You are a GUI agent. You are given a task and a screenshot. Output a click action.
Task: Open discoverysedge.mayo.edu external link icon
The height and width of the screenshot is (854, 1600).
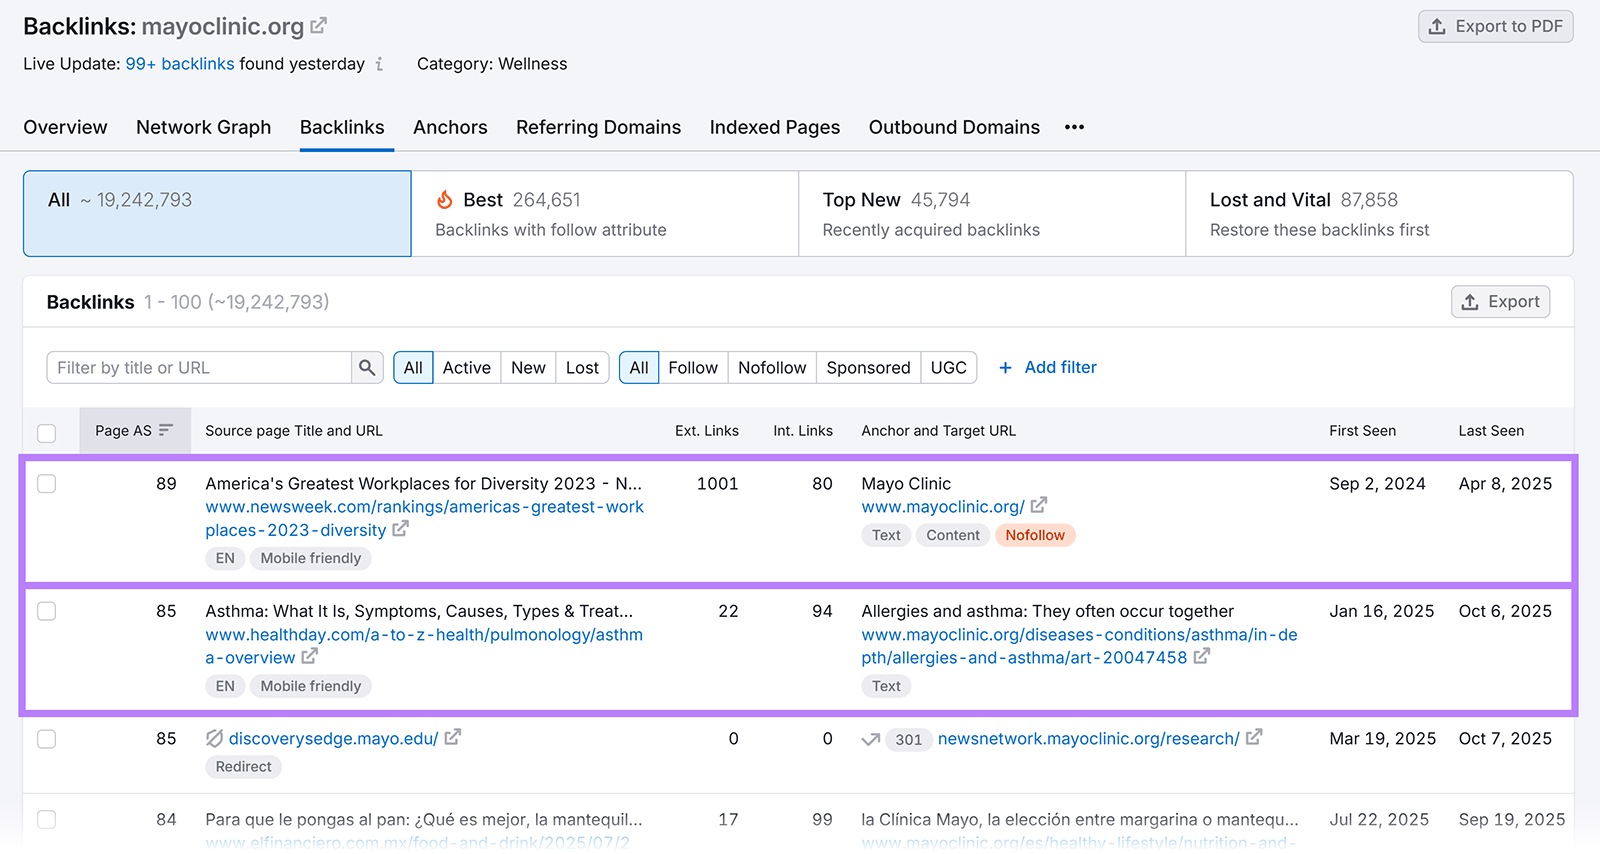click(x=453, y=737)
